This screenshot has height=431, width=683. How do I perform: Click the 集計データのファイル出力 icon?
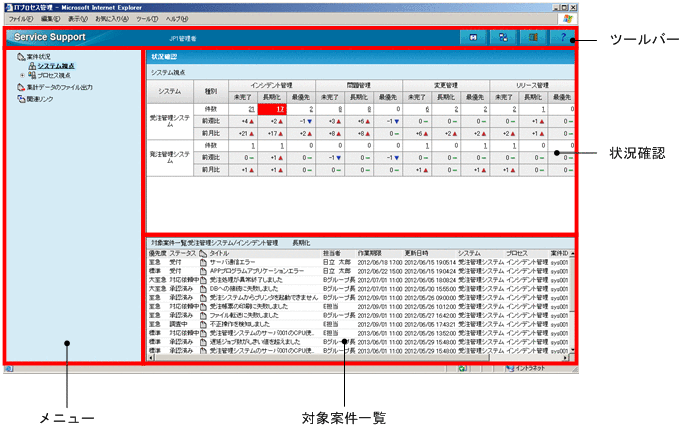tap(21, 87)
